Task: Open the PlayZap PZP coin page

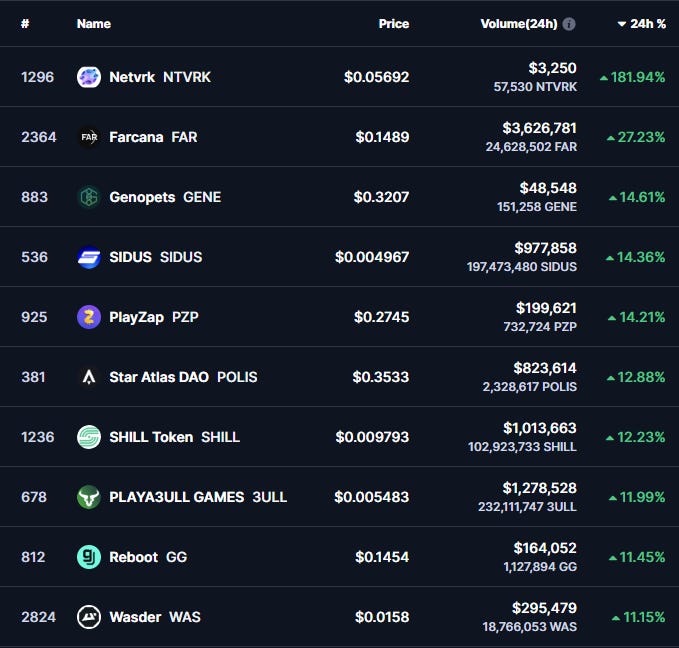Action: click(154, 317)
